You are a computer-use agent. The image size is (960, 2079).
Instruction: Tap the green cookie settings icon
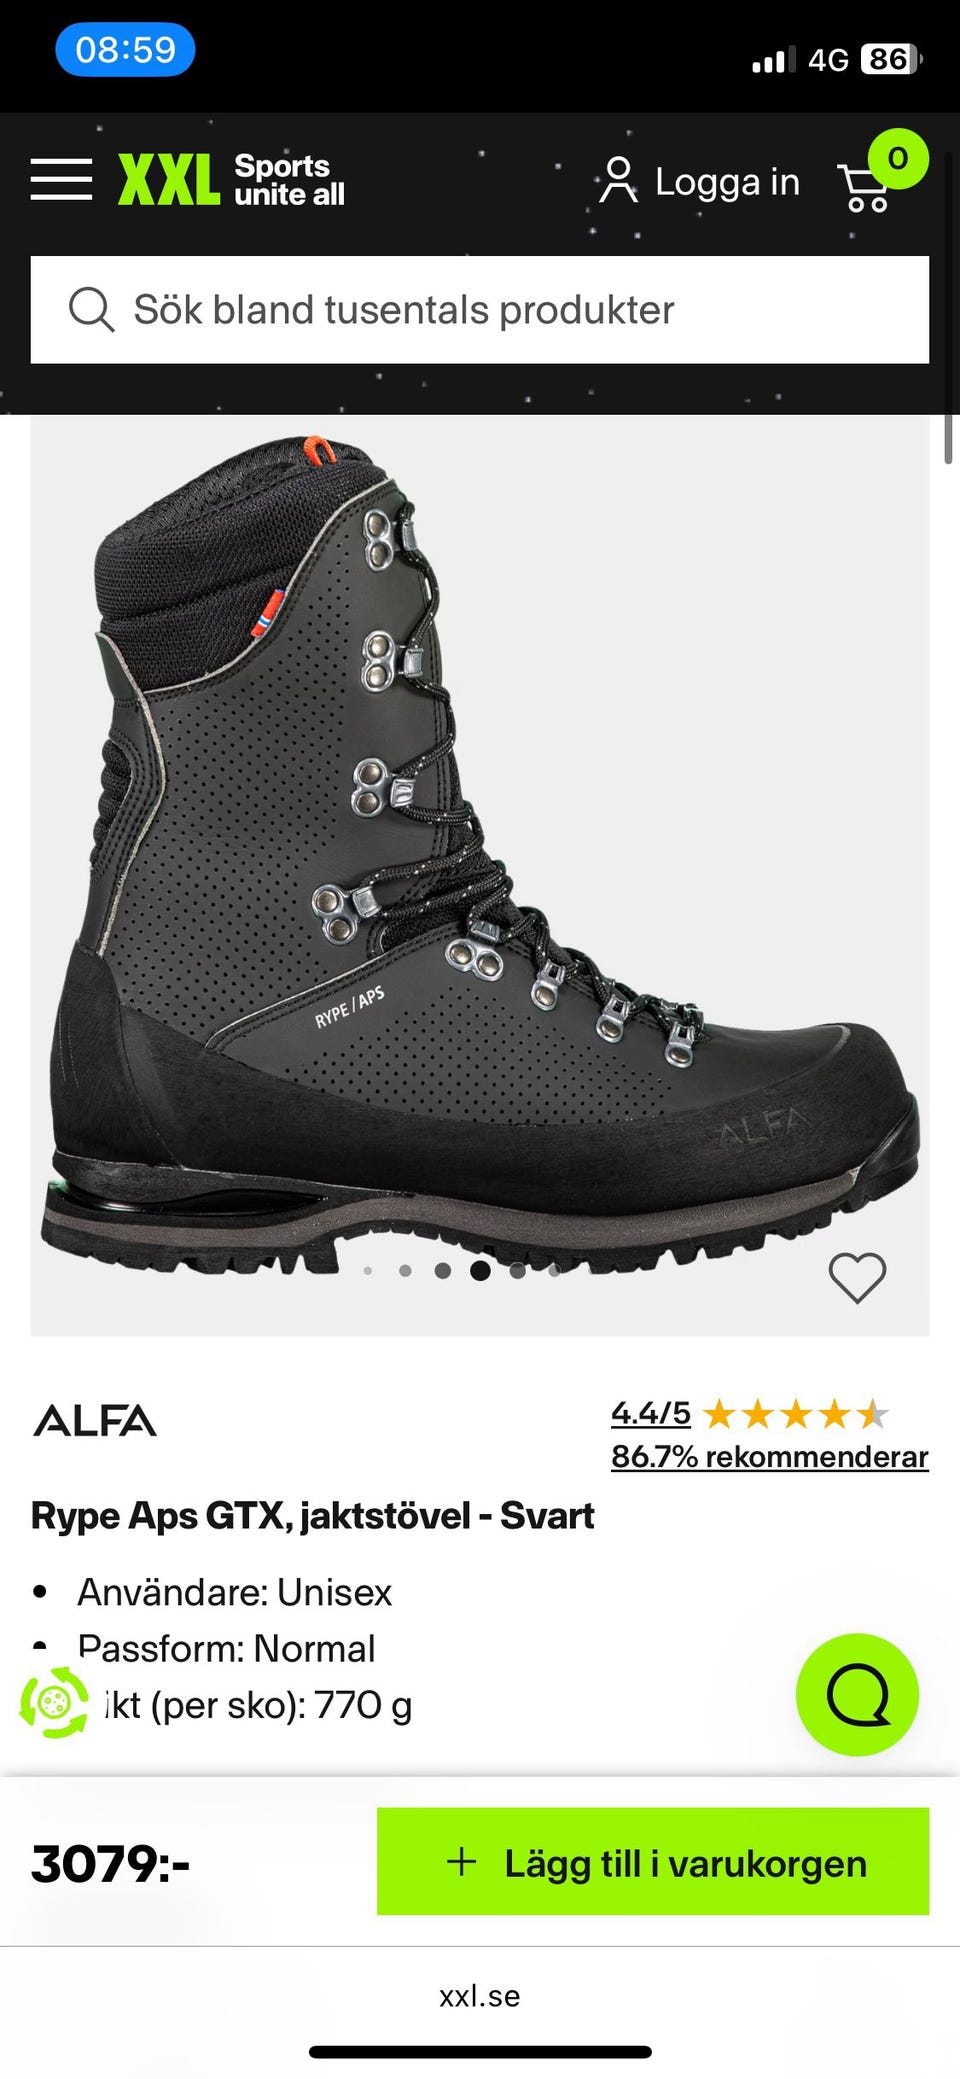54,1701
